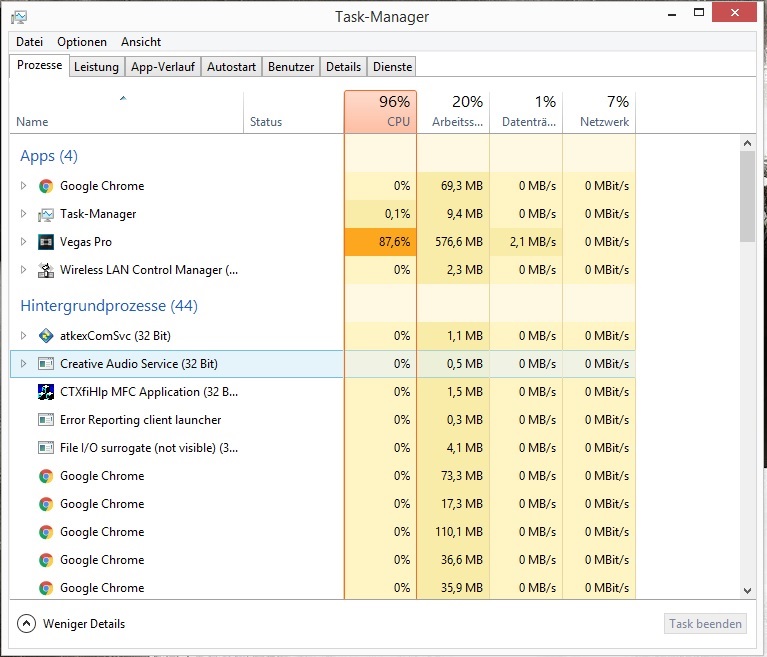Switch to the Benutzer tab

[x=291, y=67]
